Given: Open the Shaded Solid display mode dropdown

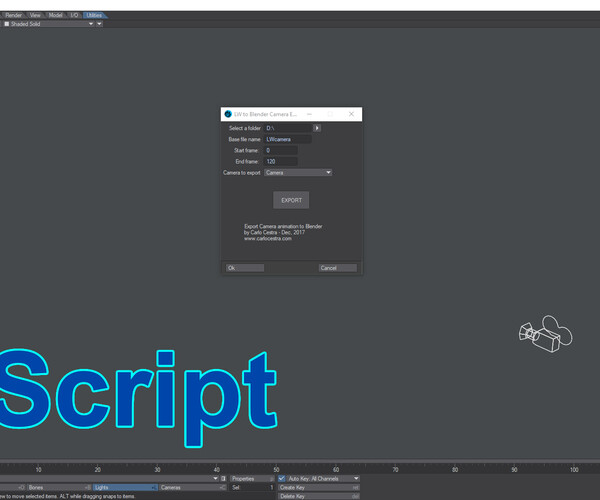Looking at the screenshot, I should [48, 24].
